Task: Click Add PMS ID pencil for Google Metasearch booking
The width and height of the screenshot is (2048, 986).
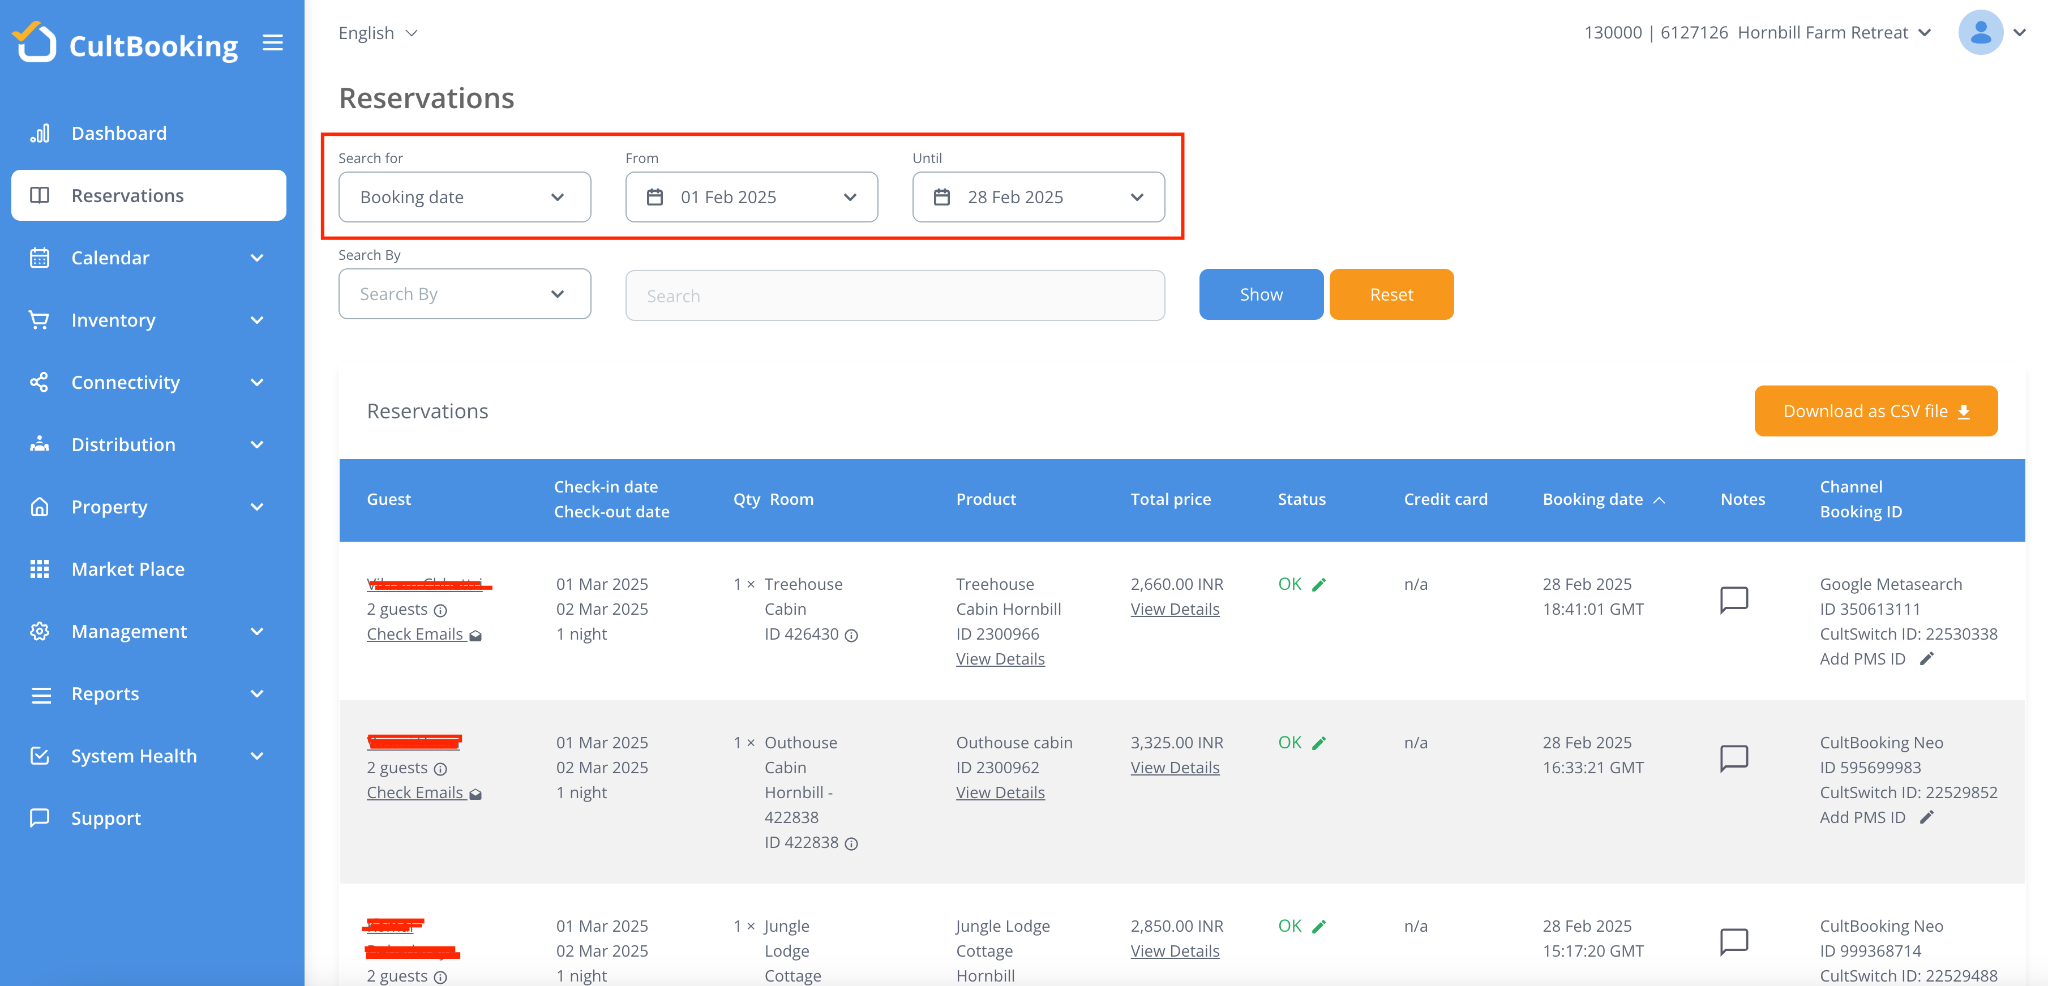Action: (x=1927, y=659)
